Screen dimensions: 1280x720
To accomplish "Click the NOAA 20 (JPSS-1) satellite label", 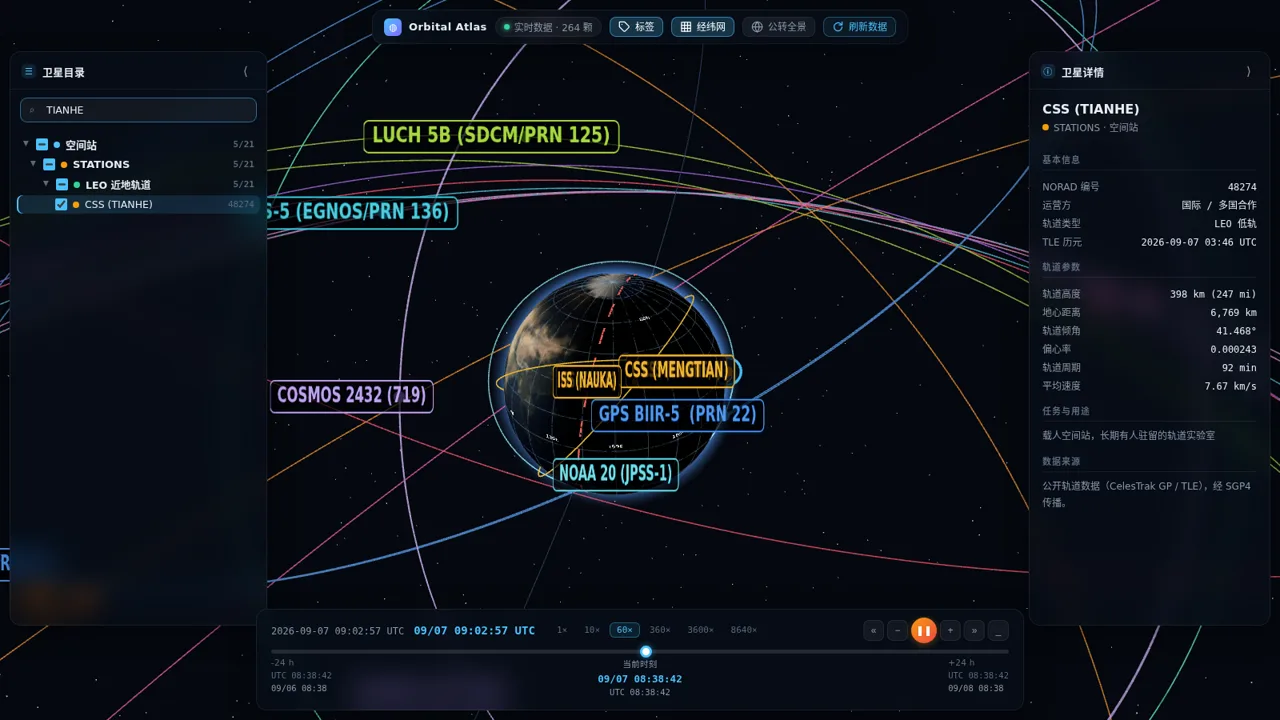I will click(x=616, y=474).
